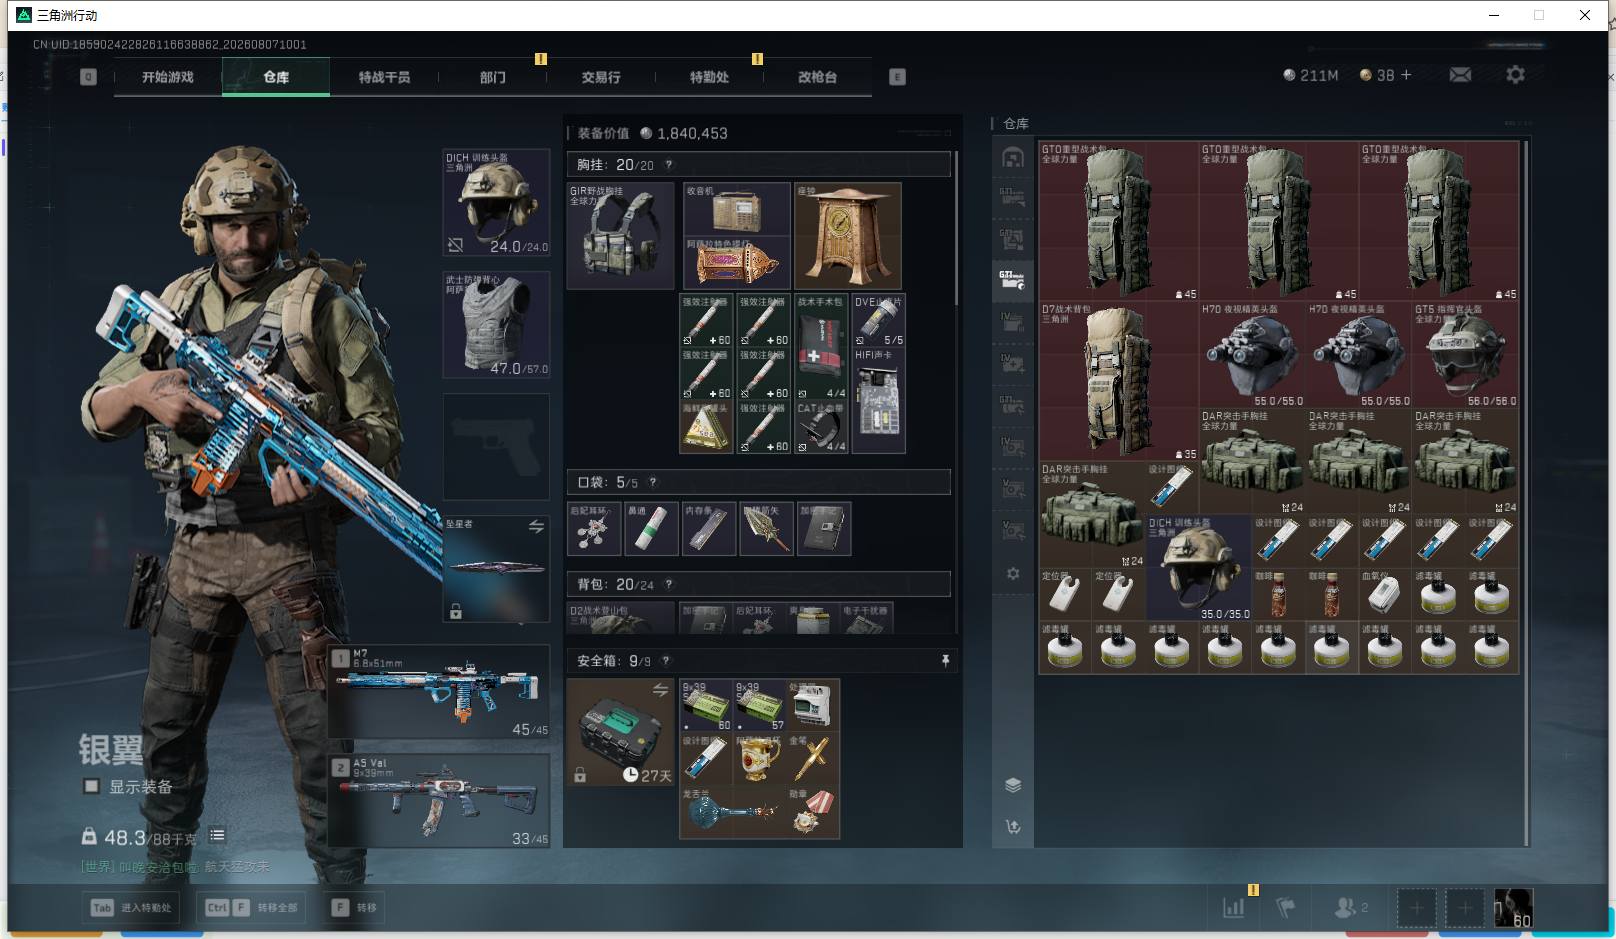Open settings via the top-right gear
The height and width of the screenshot is (939, 1616).
pos(1515,75)
